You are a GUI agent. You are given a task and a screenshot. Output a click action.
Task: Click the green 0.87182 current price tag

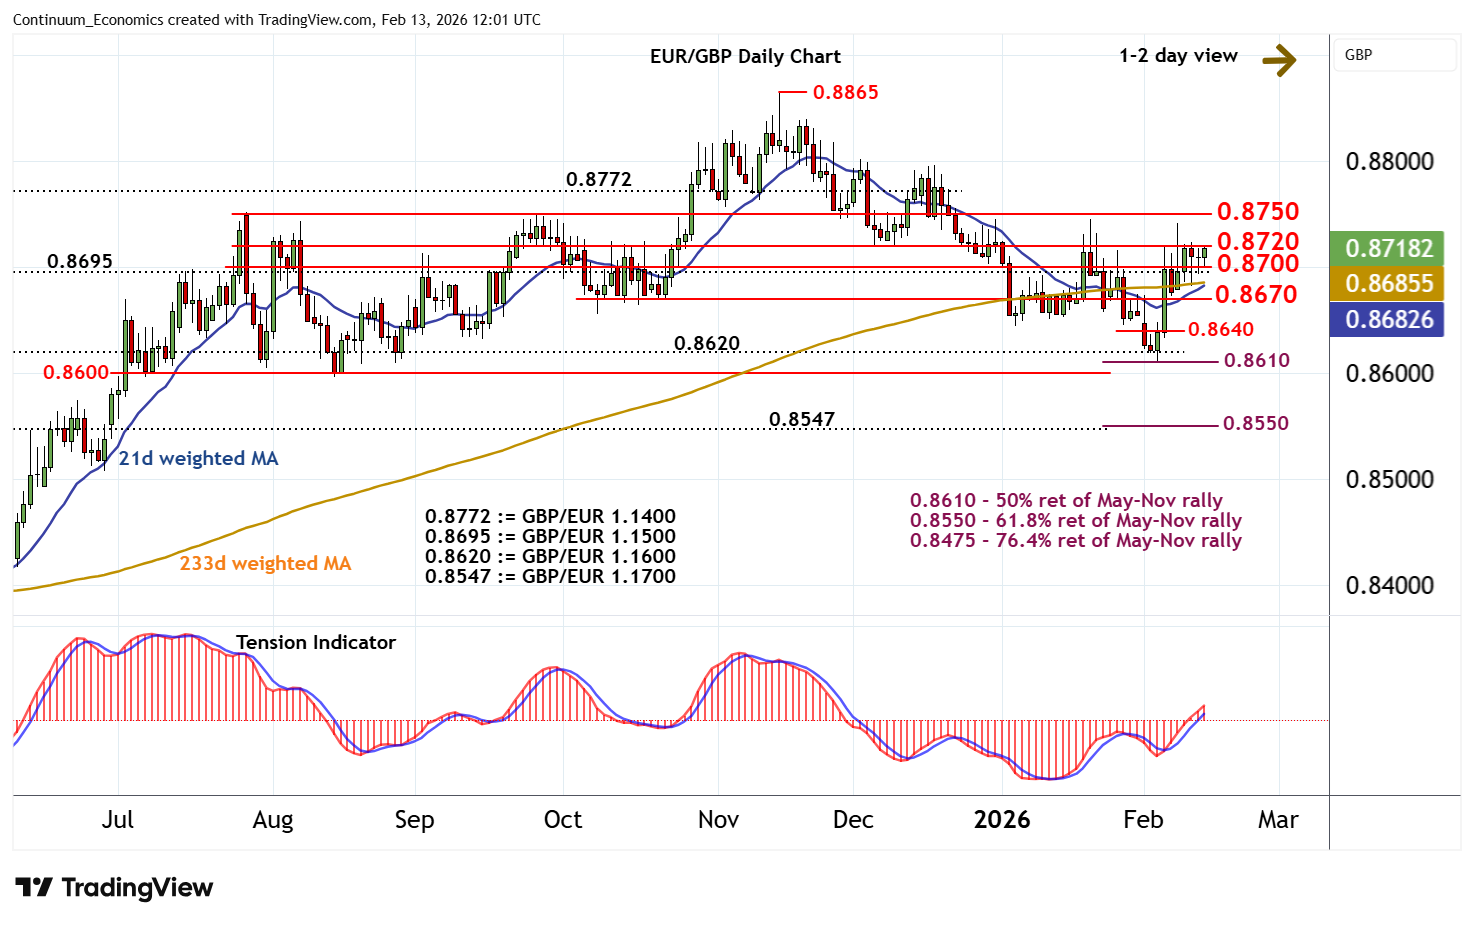[1387, 248]
